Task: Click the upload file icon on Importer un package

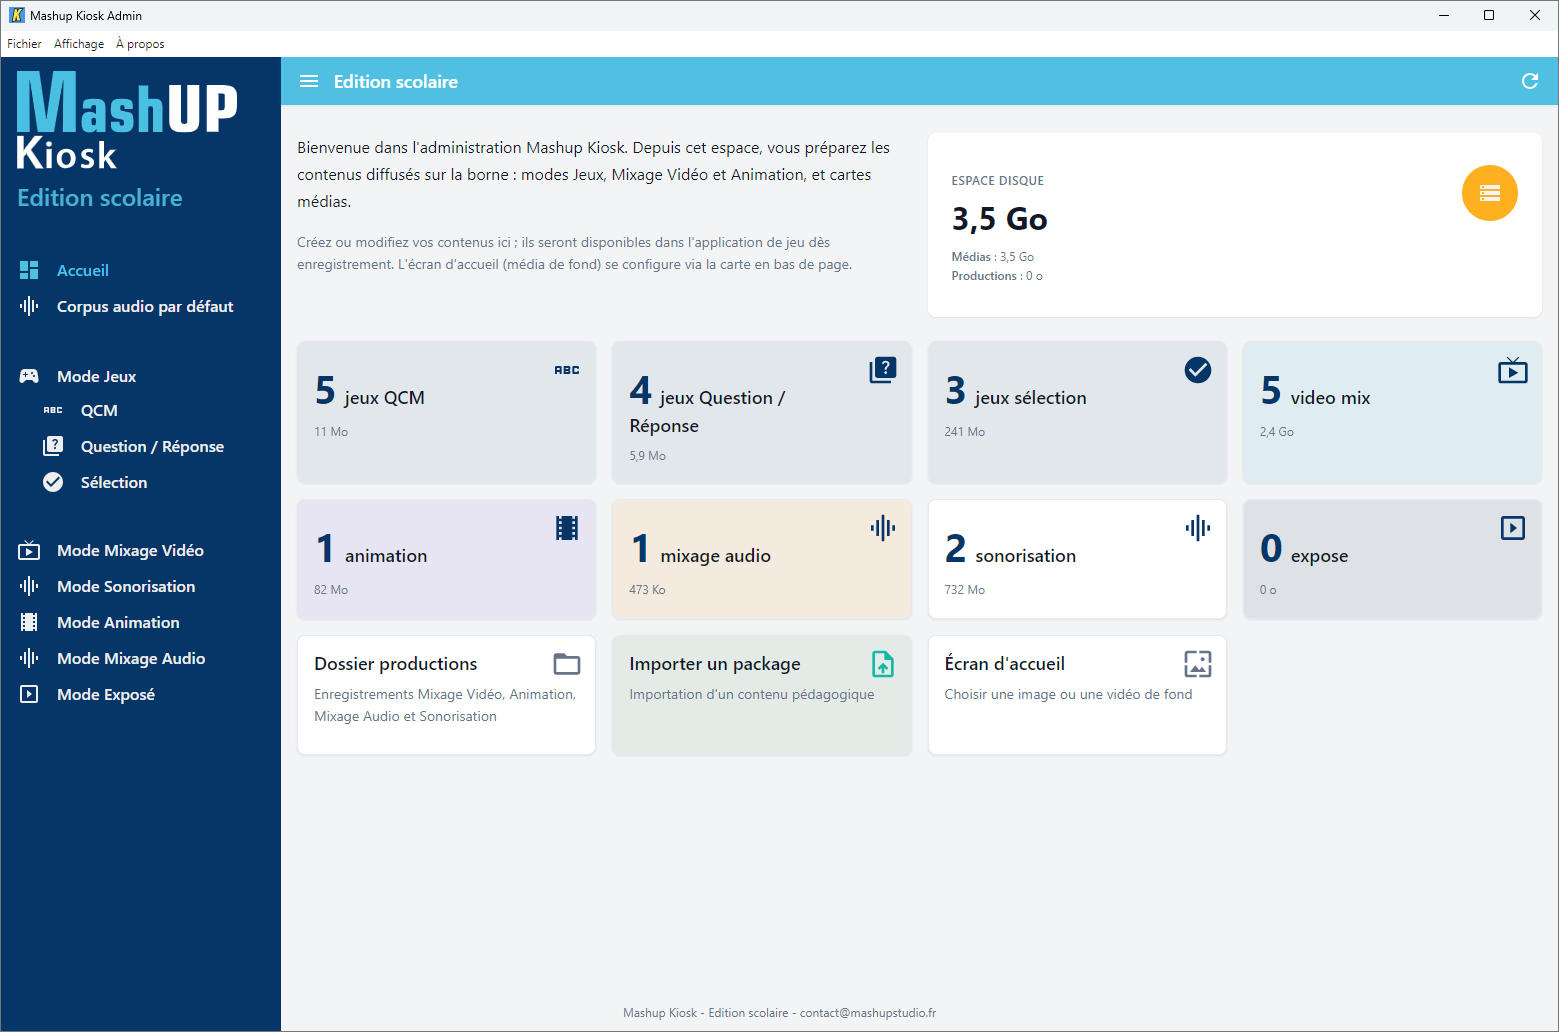Action: pos(883,664)
